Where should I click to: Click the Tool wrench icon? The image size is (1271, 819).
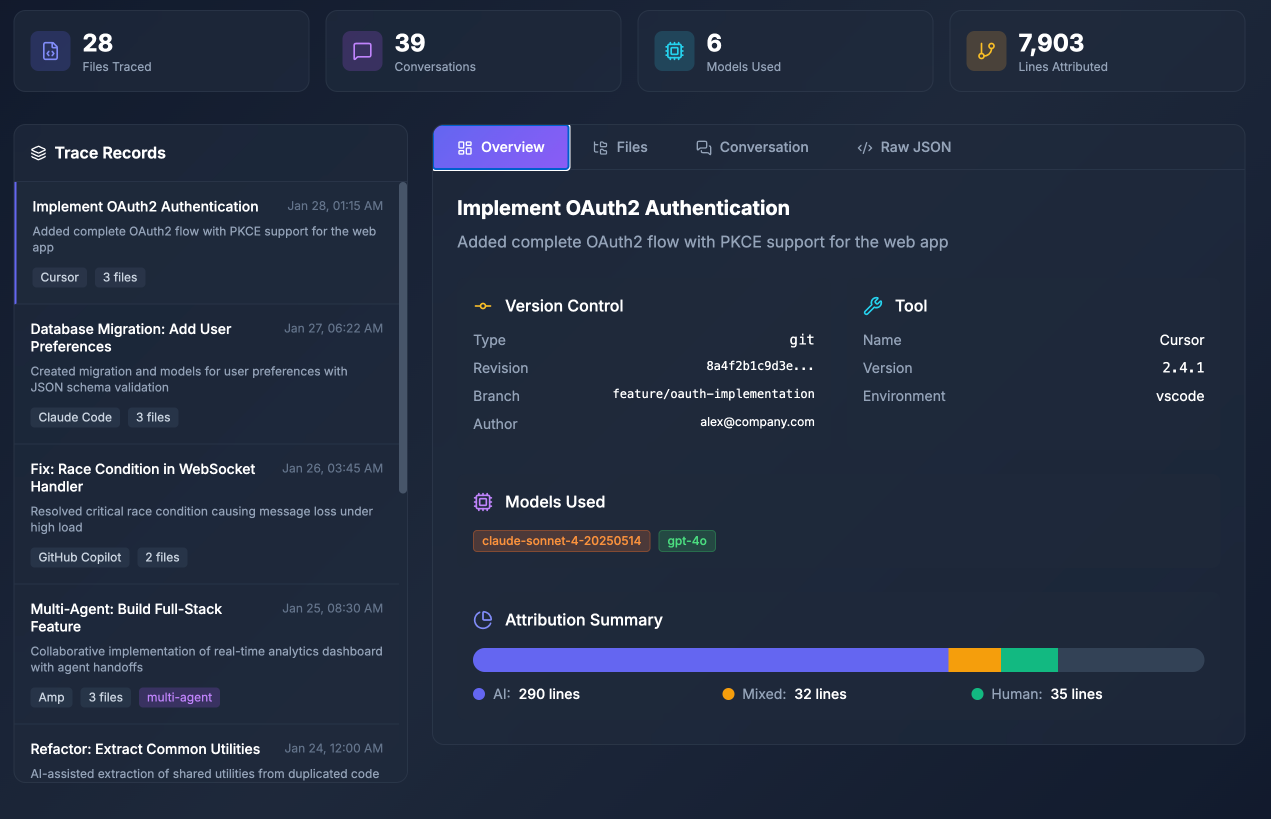coord(873,306)
